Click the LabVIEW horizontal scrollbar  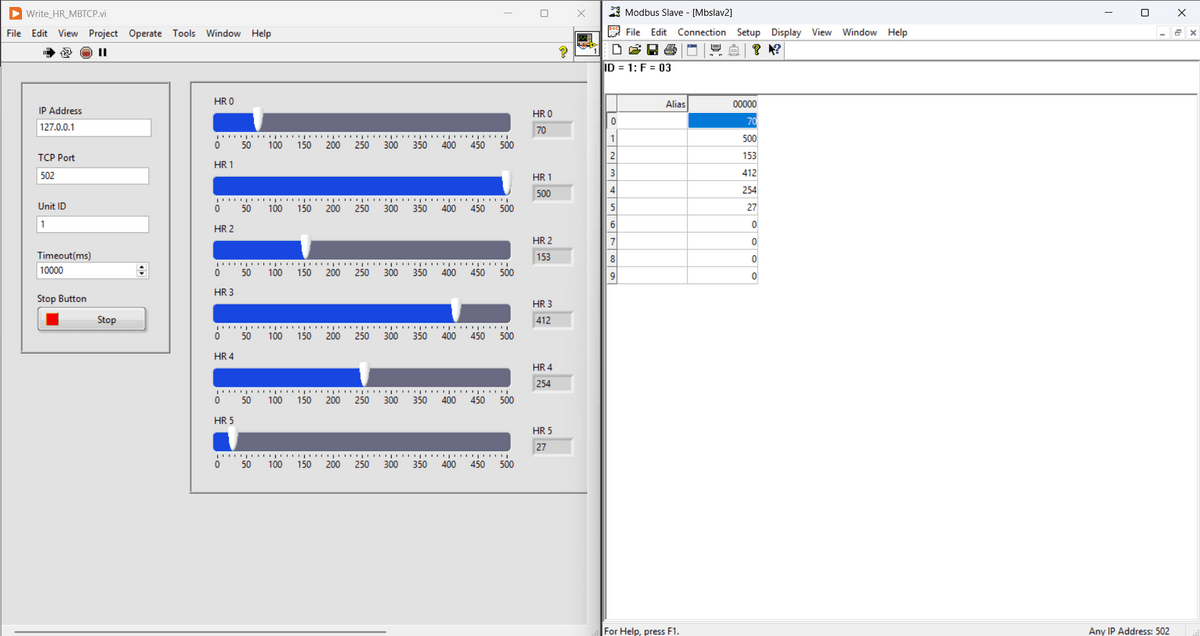[200, 631]
